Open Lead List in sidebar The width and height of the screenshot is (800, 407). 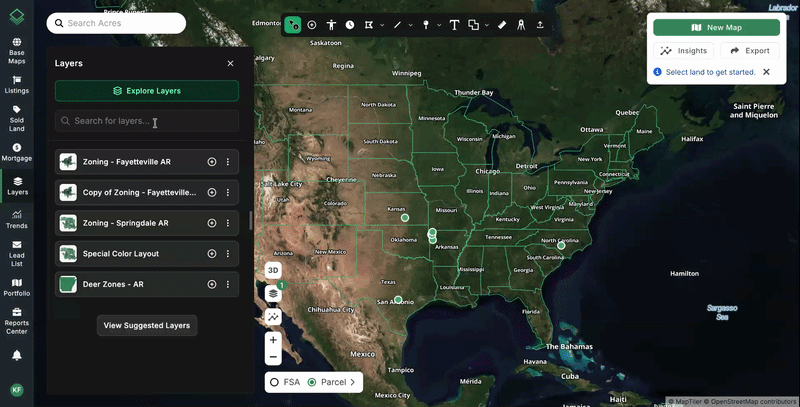(17, 253)
